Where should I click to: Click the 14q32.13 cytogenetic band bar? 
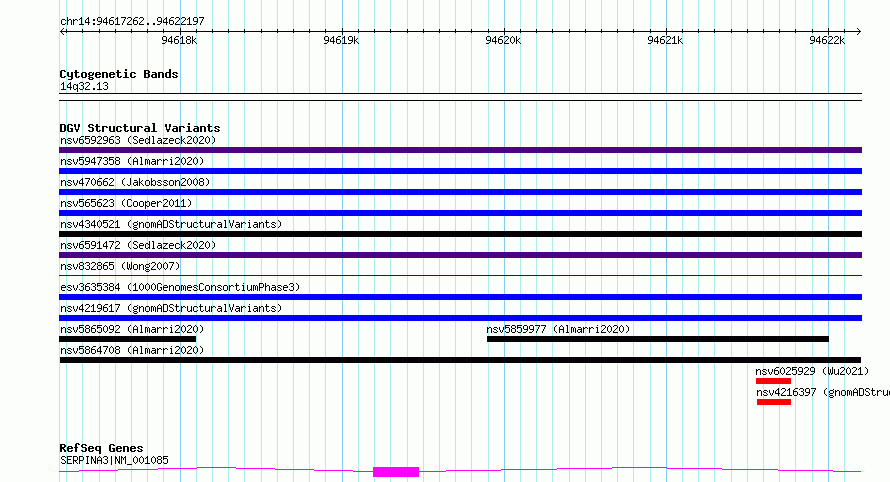pyautogui.click(x=460, y=97)
